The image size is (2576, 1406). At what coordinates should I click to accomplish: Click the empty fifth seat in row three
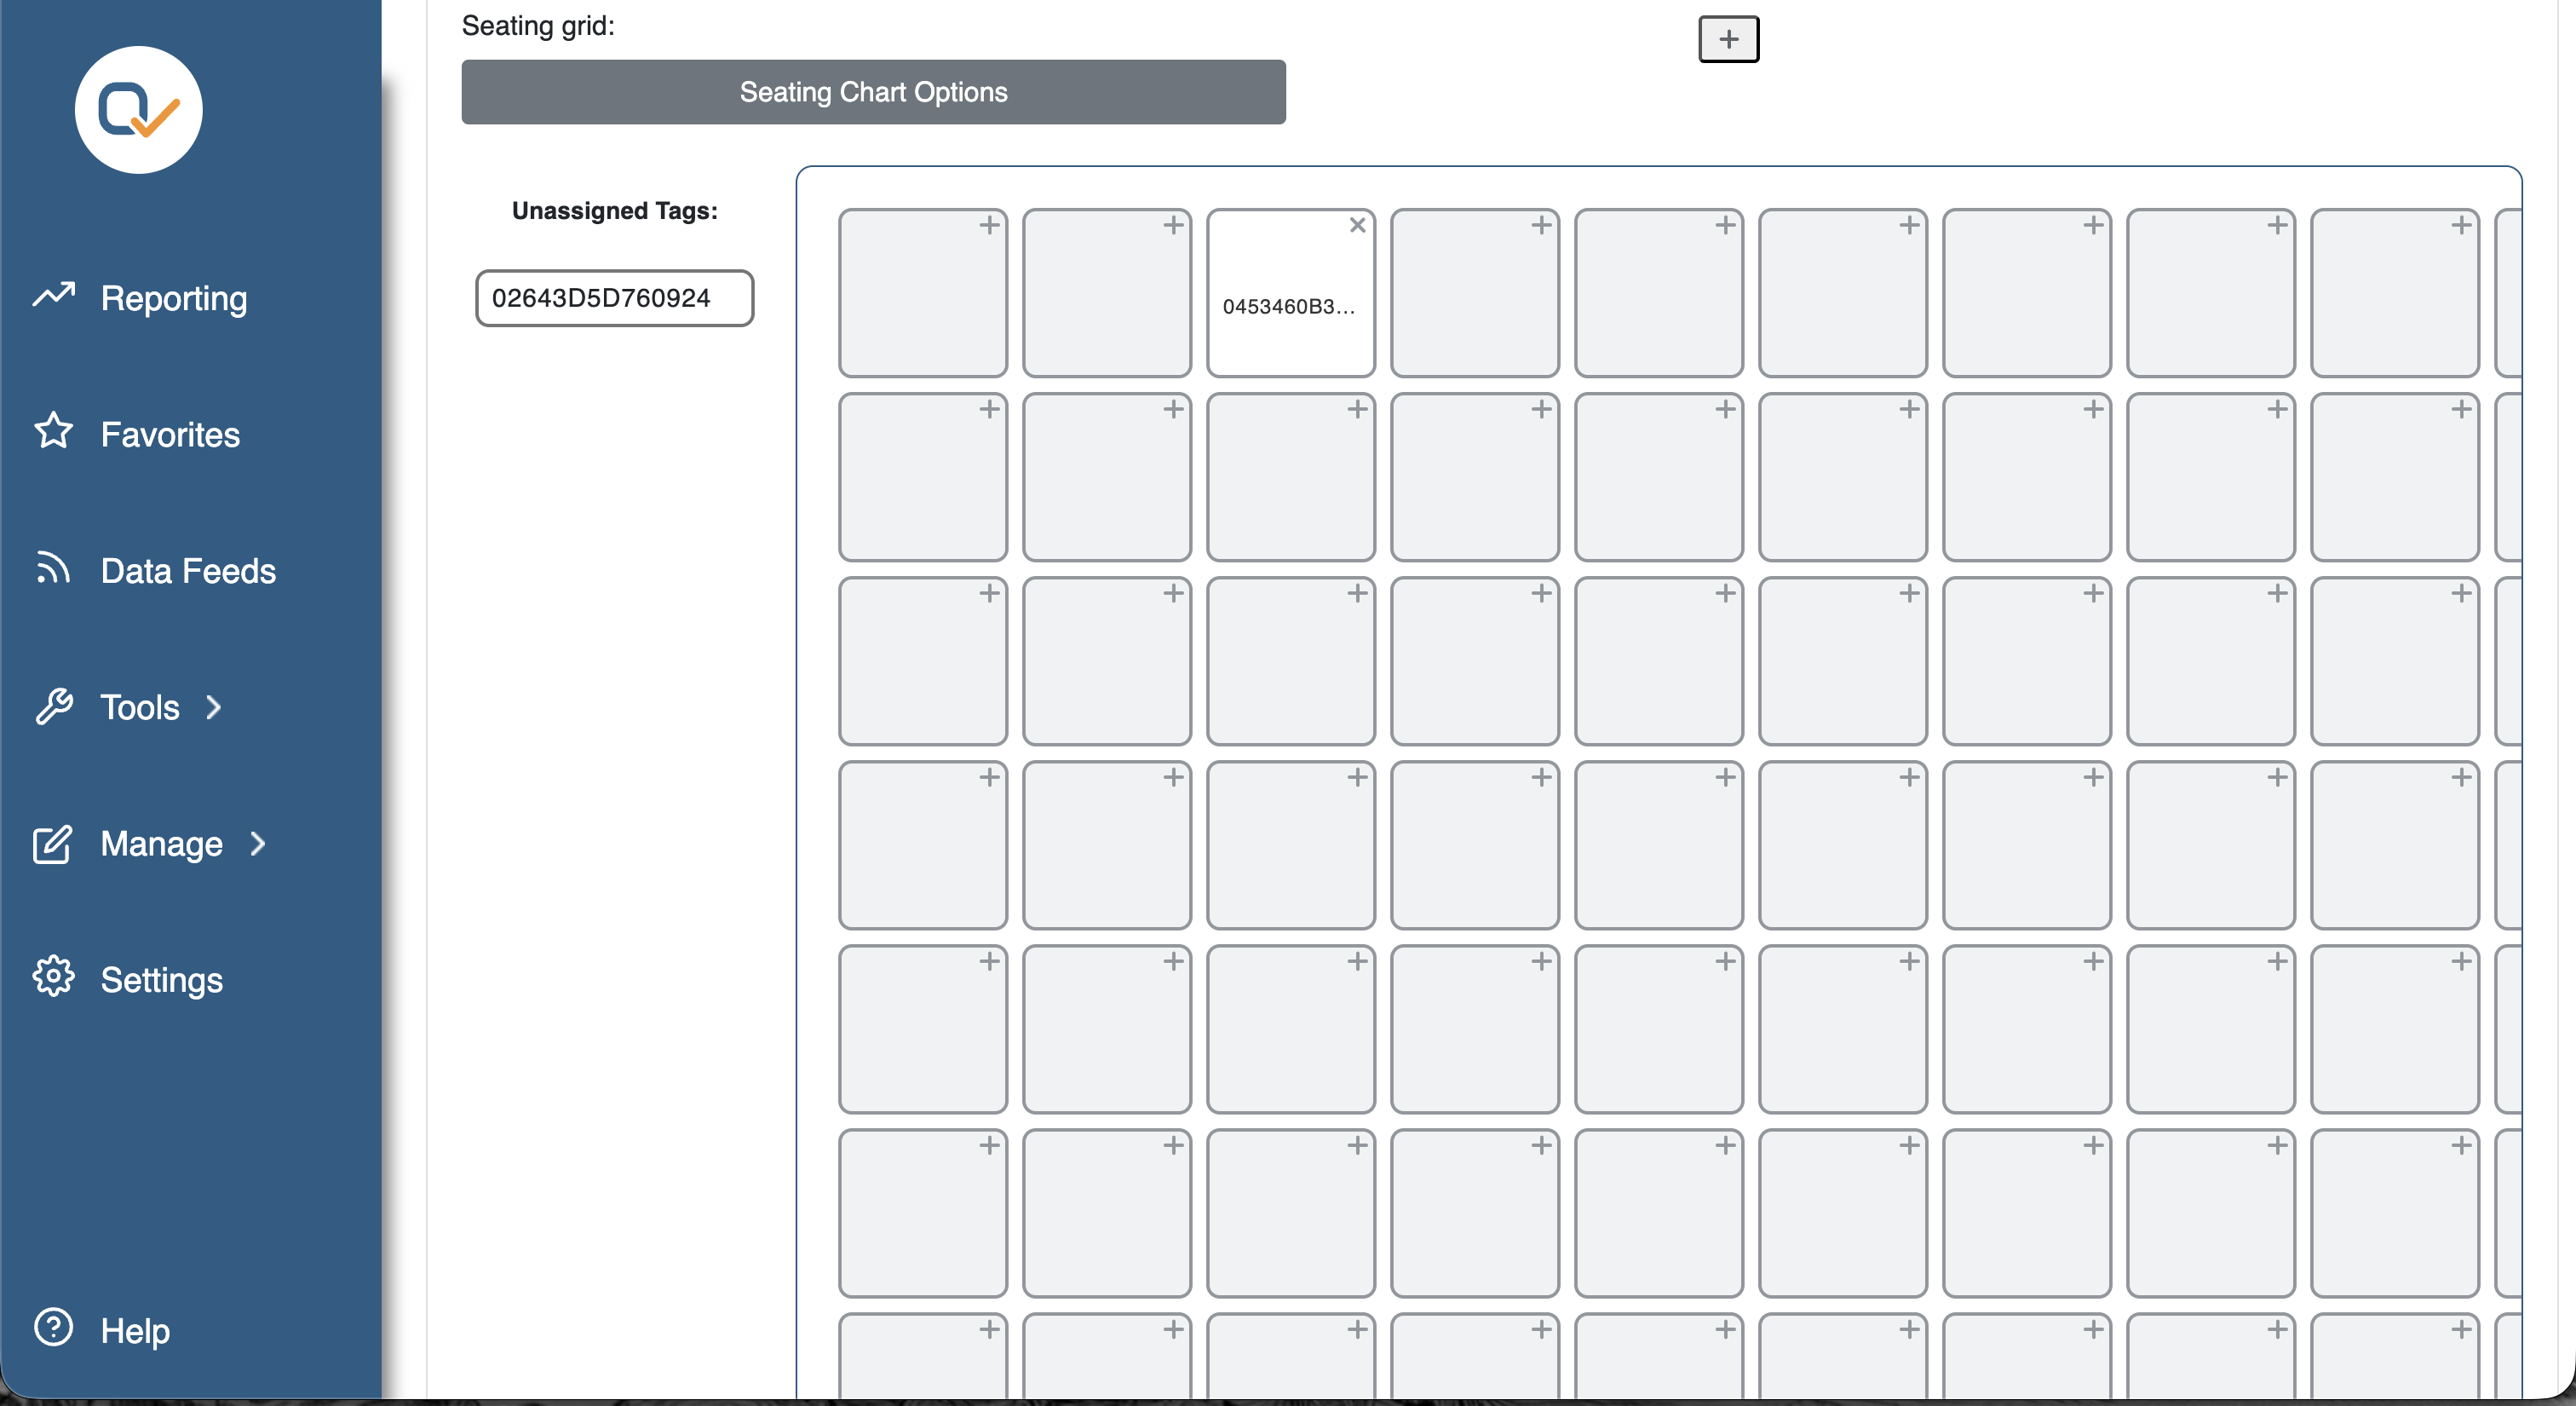click(1658, 661)
